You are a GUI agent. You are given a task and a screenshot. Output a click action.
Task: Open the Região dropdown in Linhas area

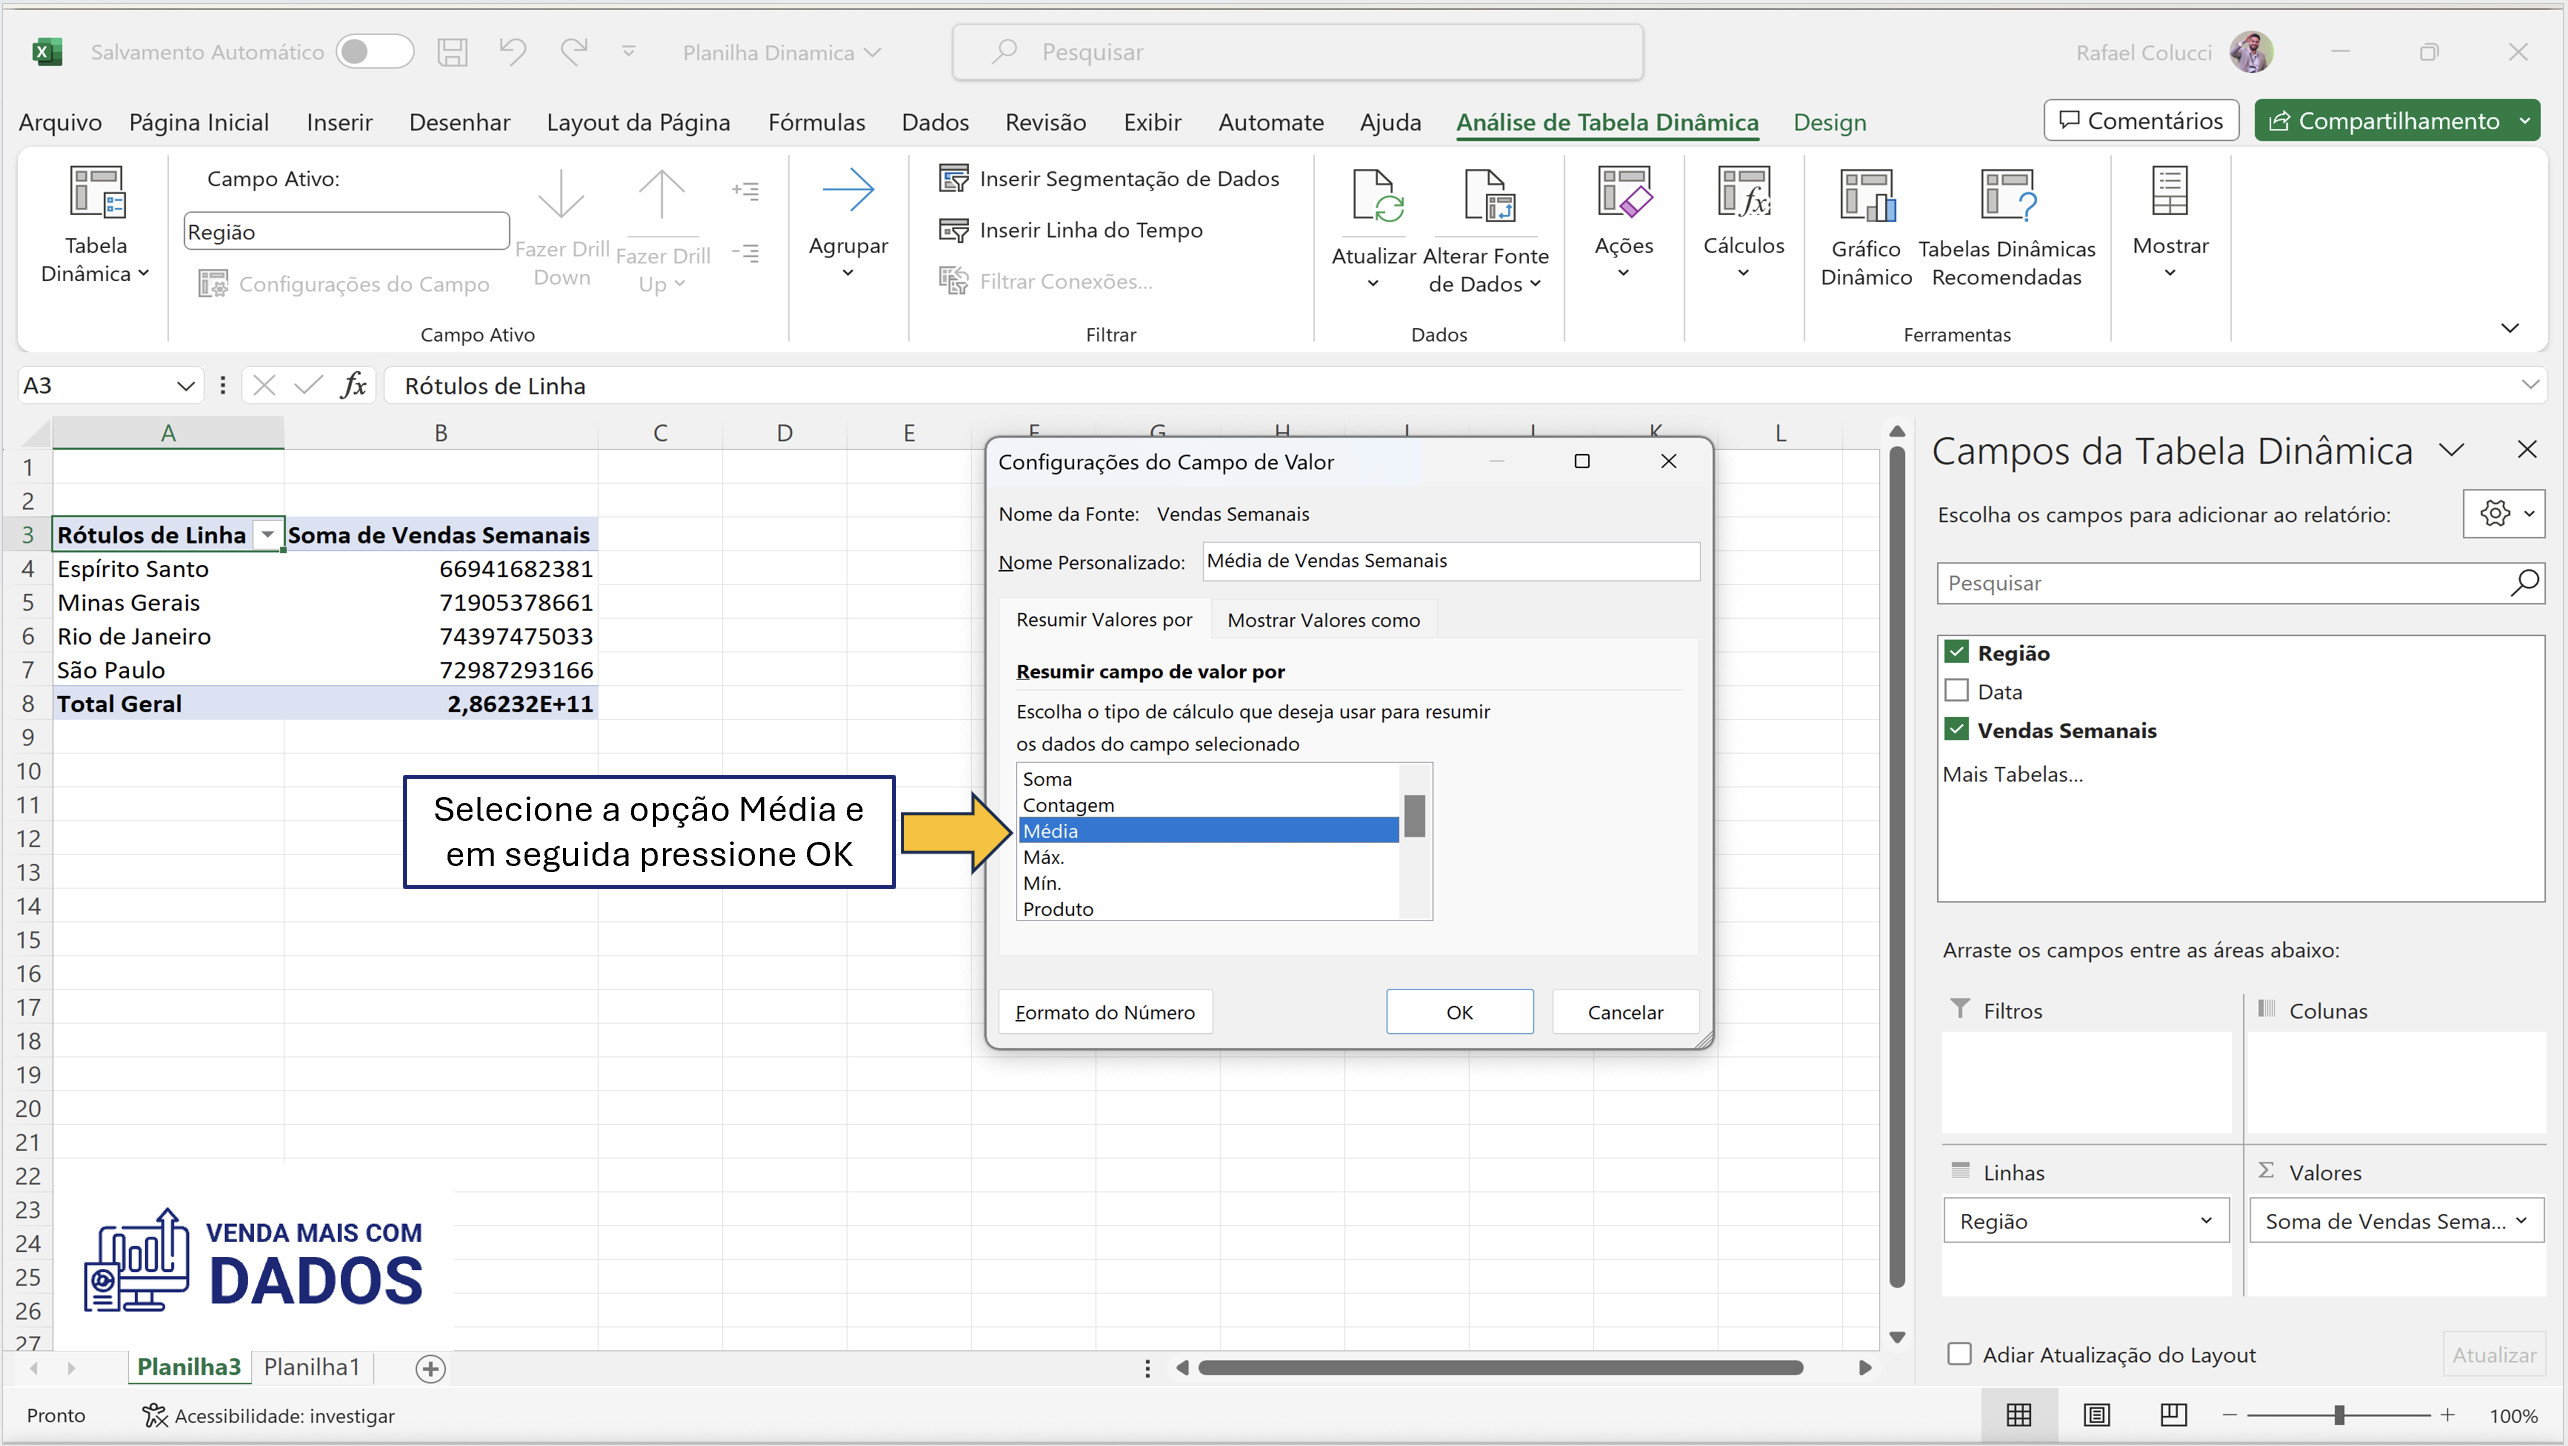pos(2209,1220)
